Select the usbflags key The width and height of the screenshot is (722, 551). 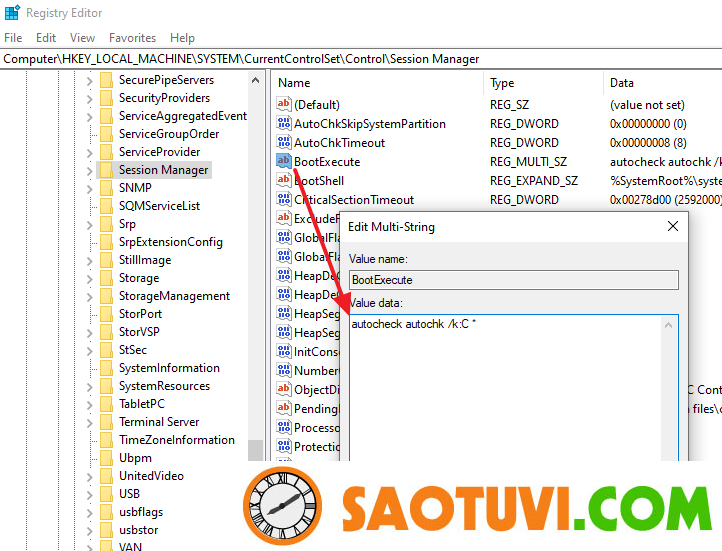point(141,512)
